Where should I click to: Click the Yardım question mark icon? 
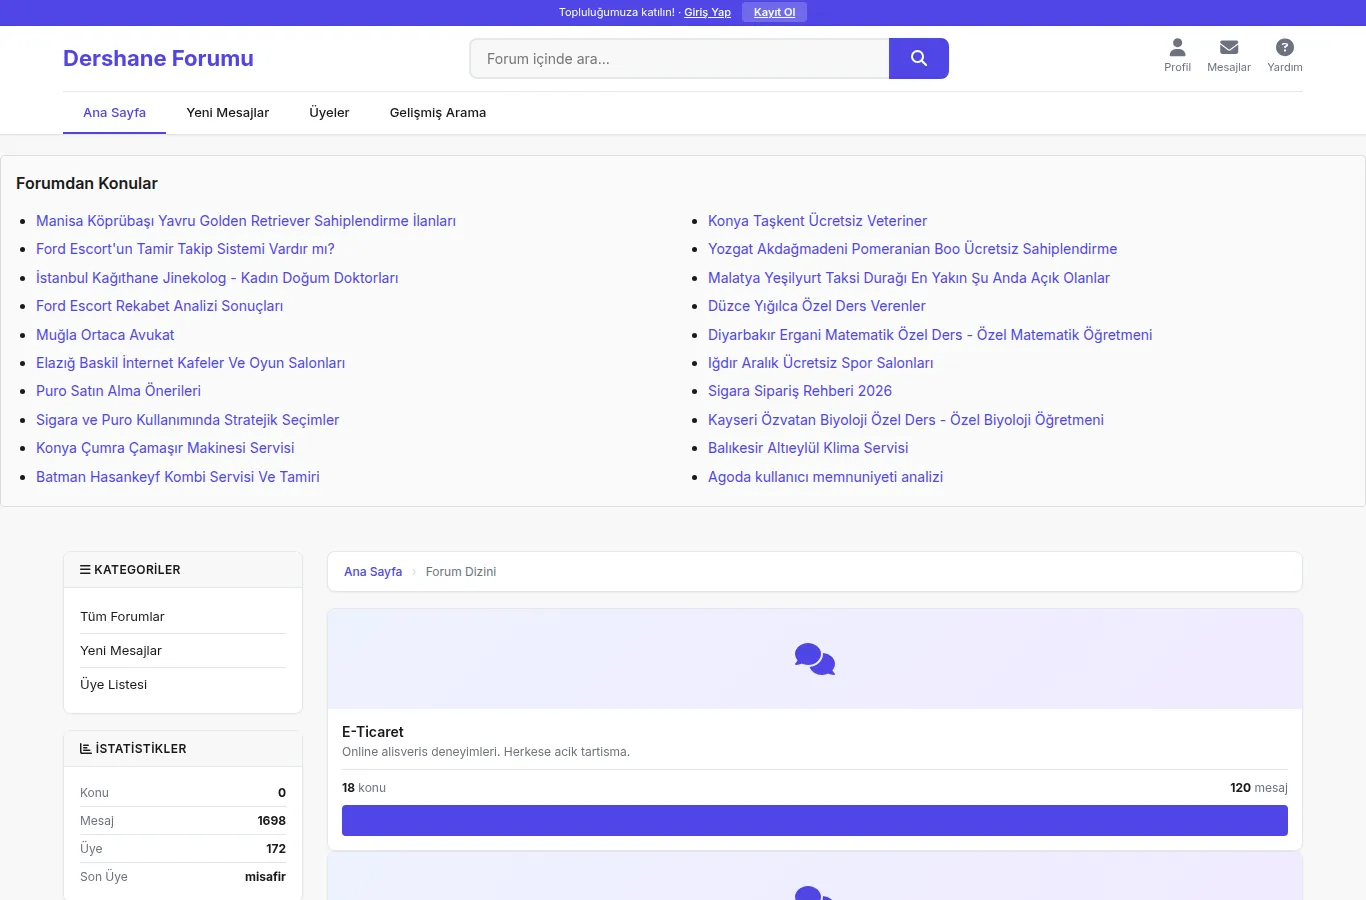(1285, 47)
